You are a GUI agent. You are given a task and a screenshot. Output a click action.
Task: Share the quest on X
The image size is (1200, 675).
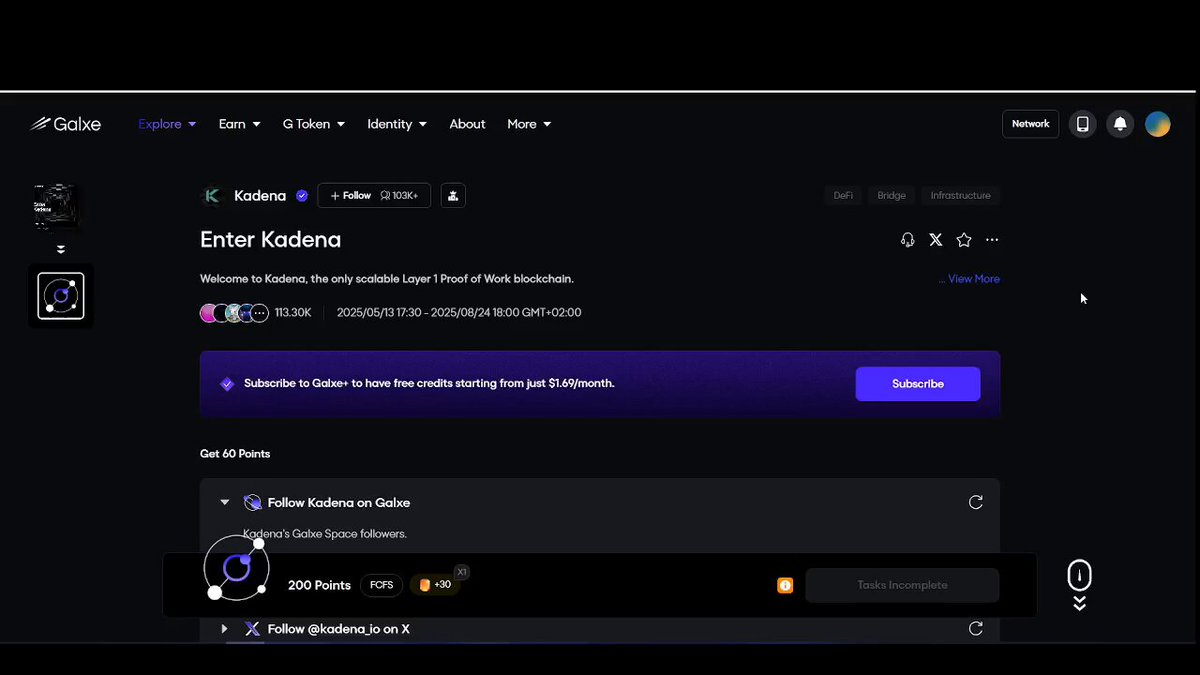click(x=936, y=240)
